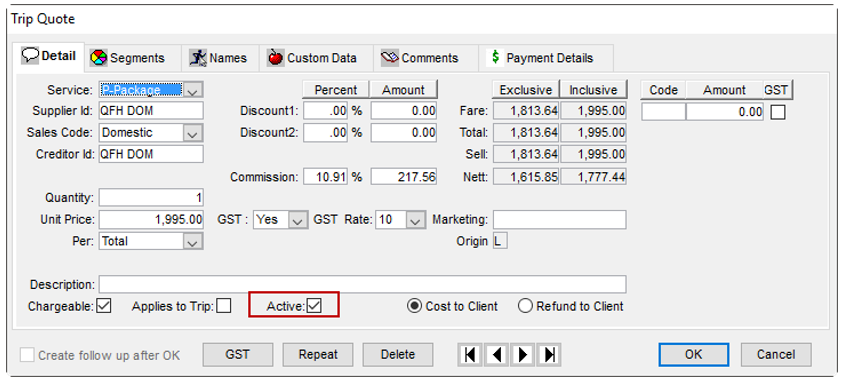Click Fare inclusive value 1,995.00

pos(593,111)
